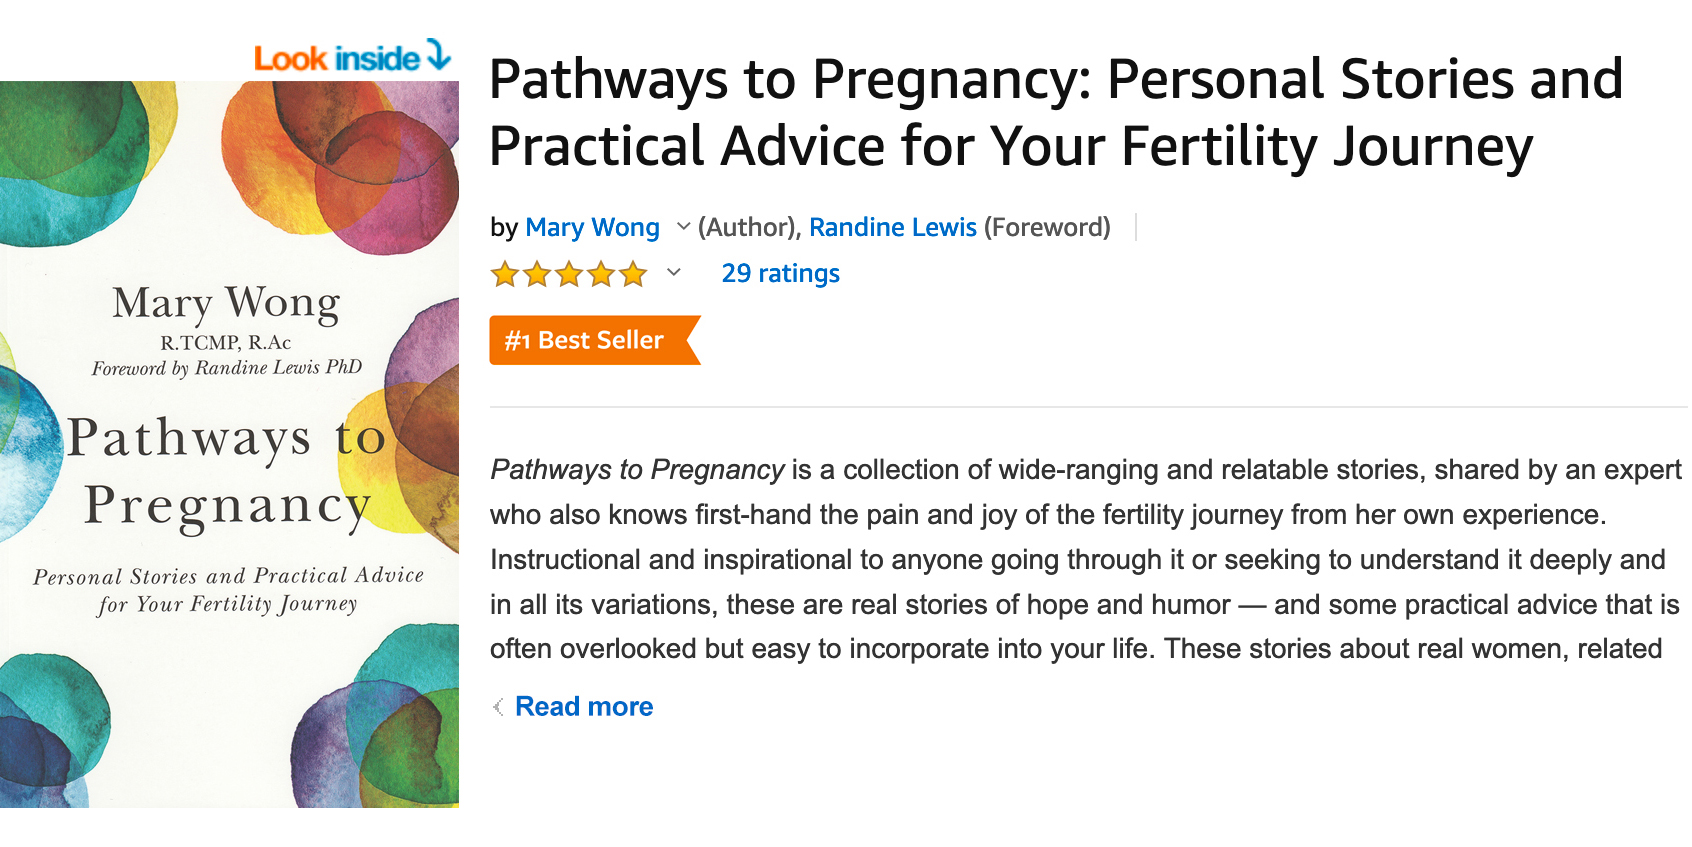The image size is (1692, 847).
Task: Open the dropdown next to Mary Wong
Action: point(684,228)
